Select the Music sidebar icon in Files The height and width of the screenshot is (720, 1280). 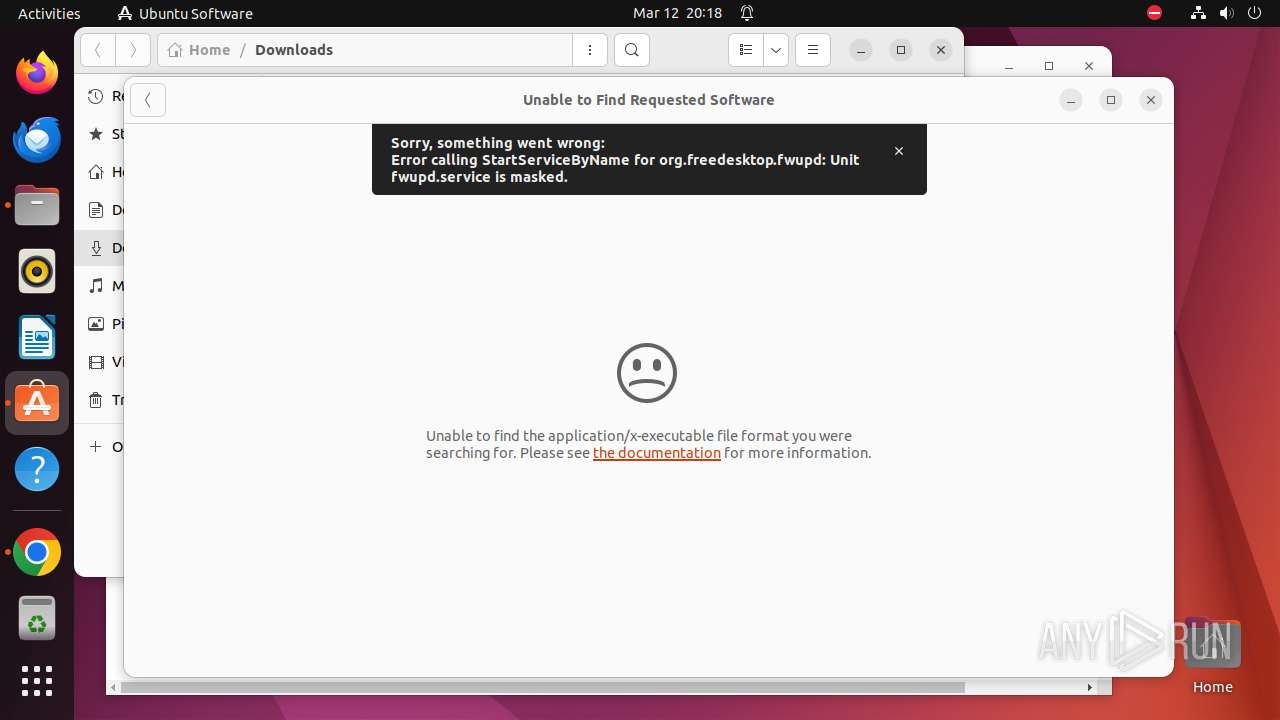pos(96,286)
